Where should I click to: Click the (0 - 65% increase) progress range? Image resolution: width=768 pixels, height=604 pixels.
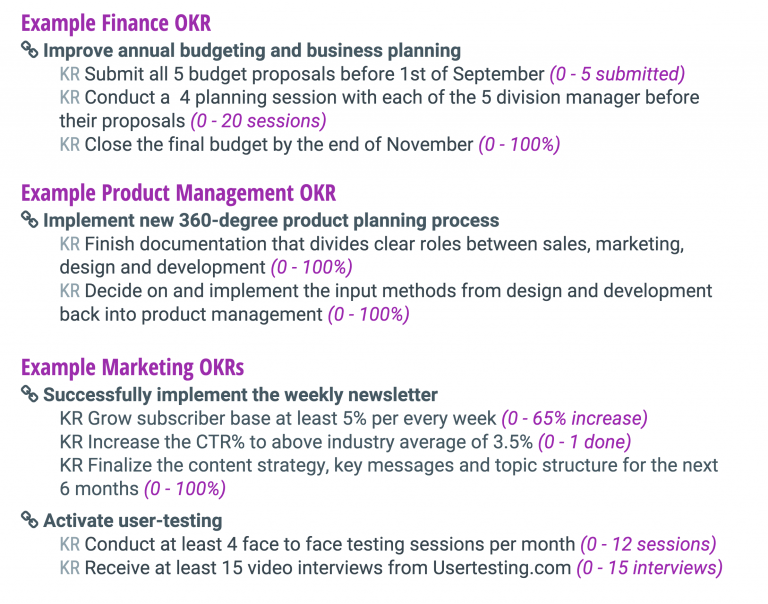coord(575,418)
